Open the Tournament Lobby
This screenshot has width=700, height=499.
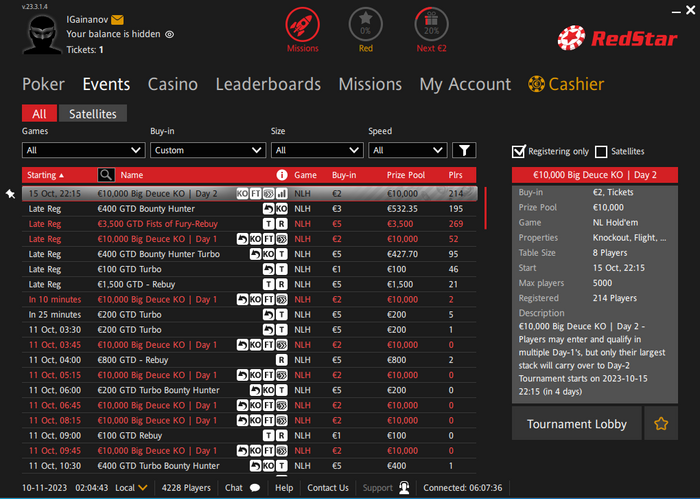point(577,423)
